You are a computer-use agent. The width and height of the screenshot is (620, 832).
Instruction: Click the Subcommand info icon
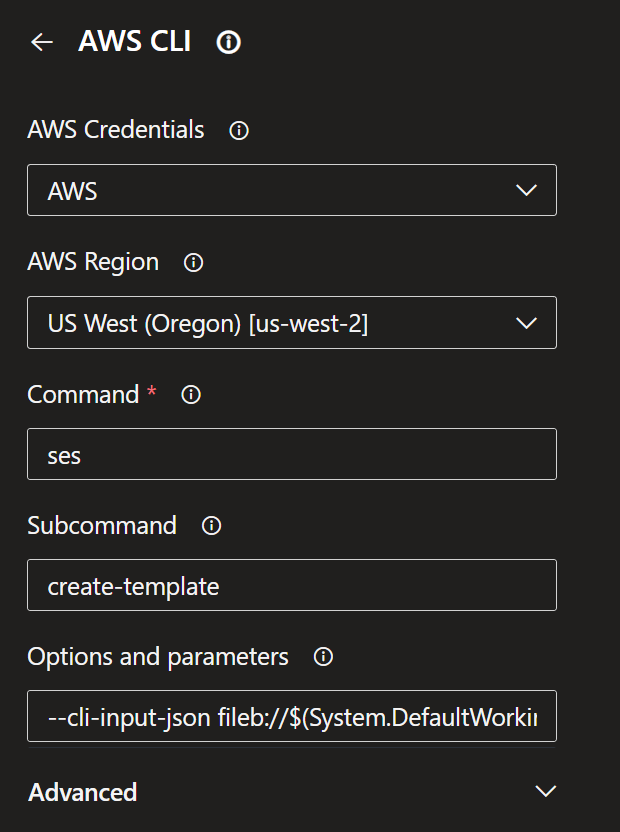pyautogui.click(x=211, y=526)
